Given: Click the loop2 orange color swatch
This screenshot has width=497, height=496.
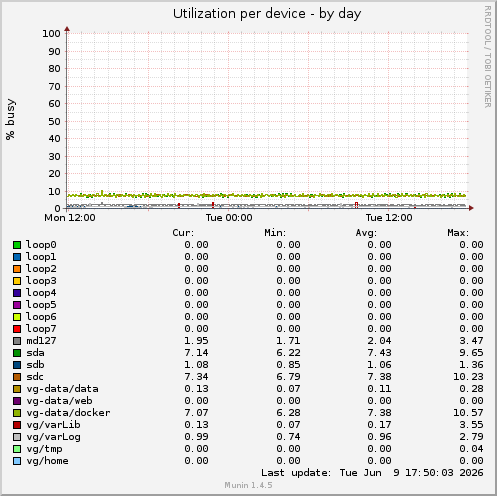Looking at the screenshot, I should tap(17, 269).
